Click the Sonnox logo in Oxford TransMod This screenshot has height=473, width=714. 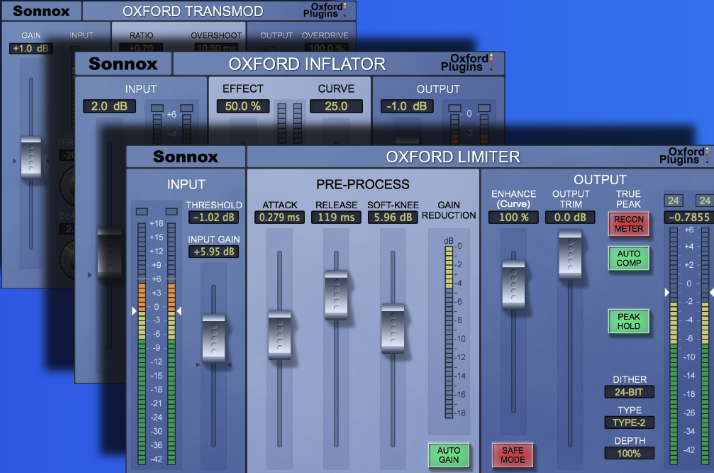(x=41, y=11)
